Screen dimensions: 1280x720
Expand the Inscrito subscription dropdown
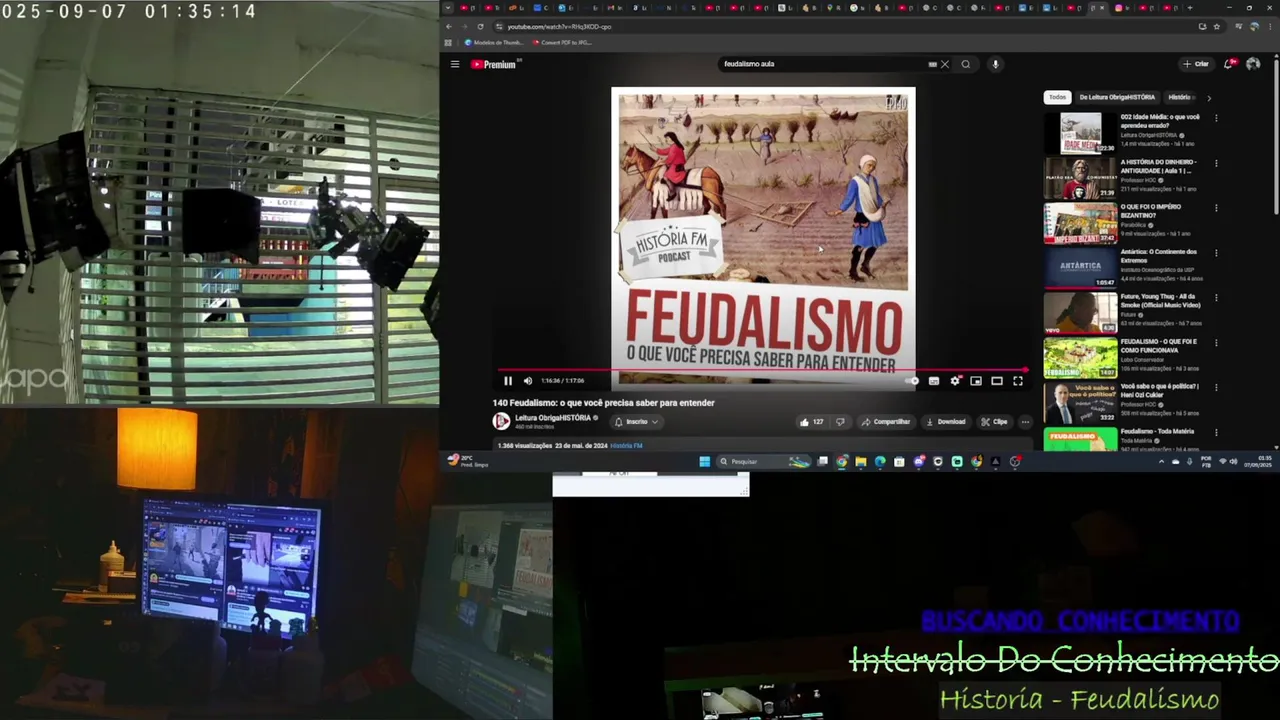click(x=636, y=422)
